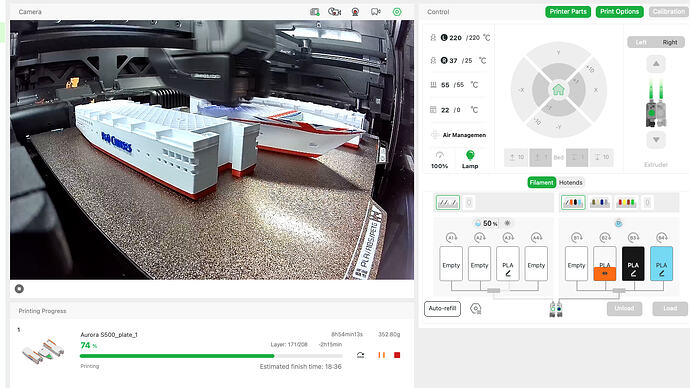Click the AMS 50% humidity indicator
This screenshot has height=388, width=690.
486,223
